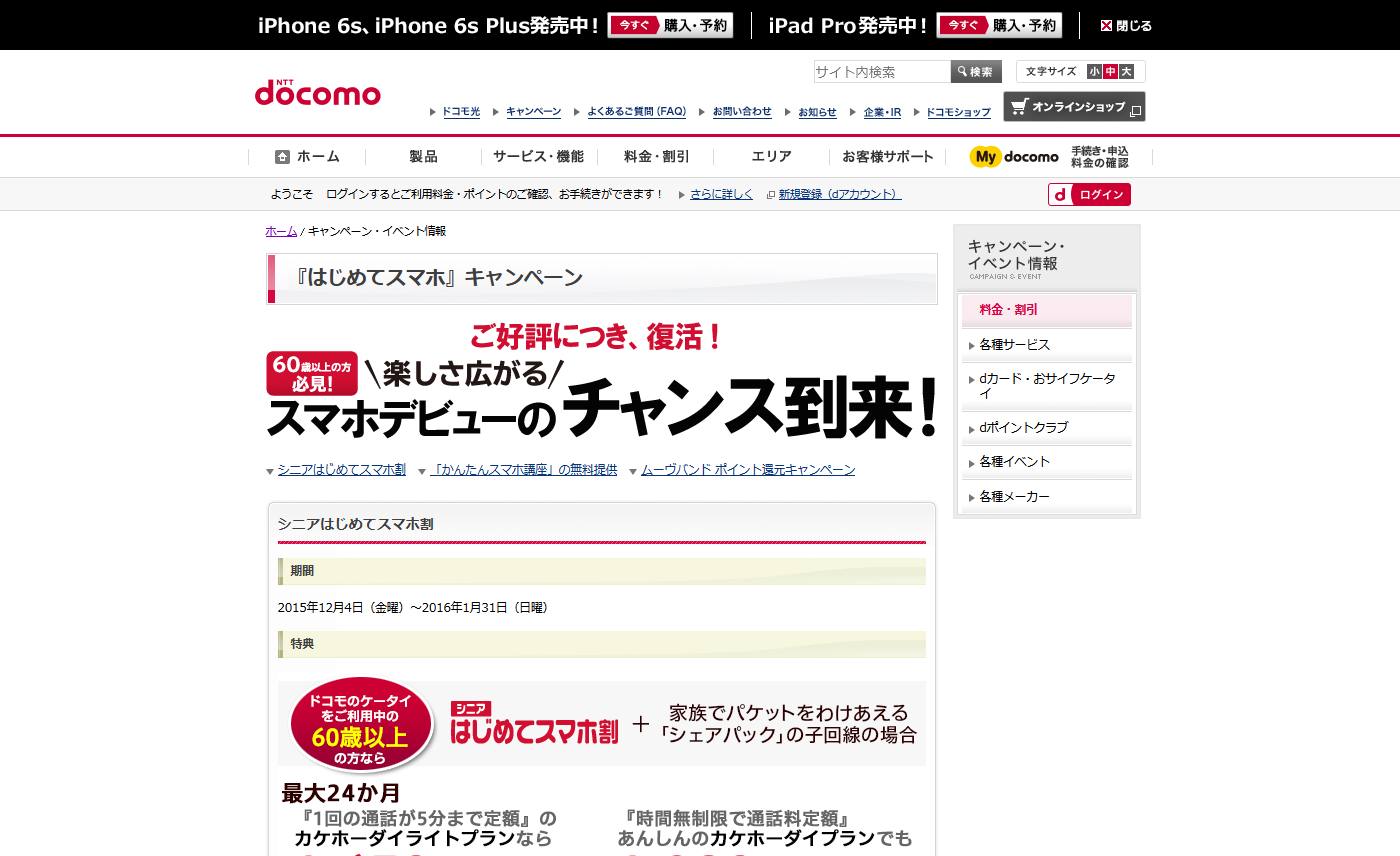The width and height of the screenshot is (1400, 856).
Task: Open エリア navigation menu
Action: tap(771, 156)
